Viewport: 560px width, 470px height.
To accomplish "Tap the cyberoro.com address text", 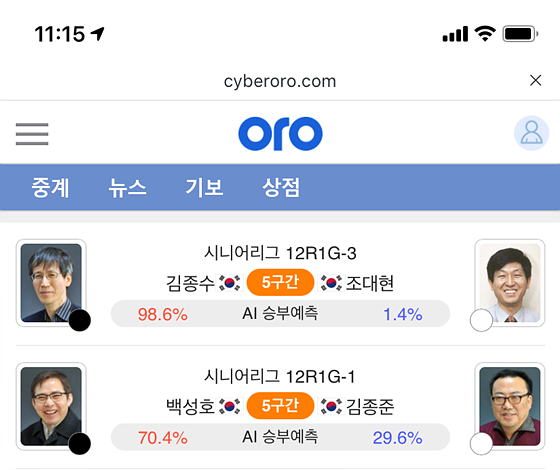I will (x=280, y=81).
